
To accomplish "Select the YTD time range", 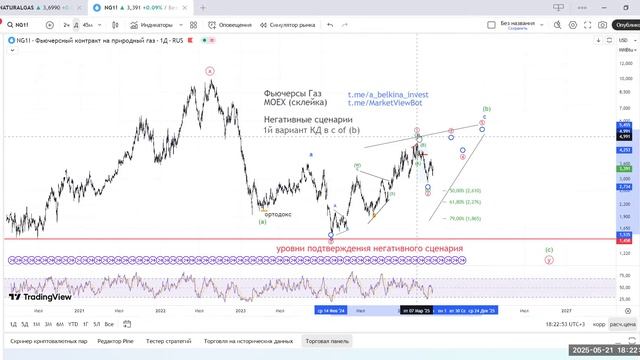I will tap(73, 324).
